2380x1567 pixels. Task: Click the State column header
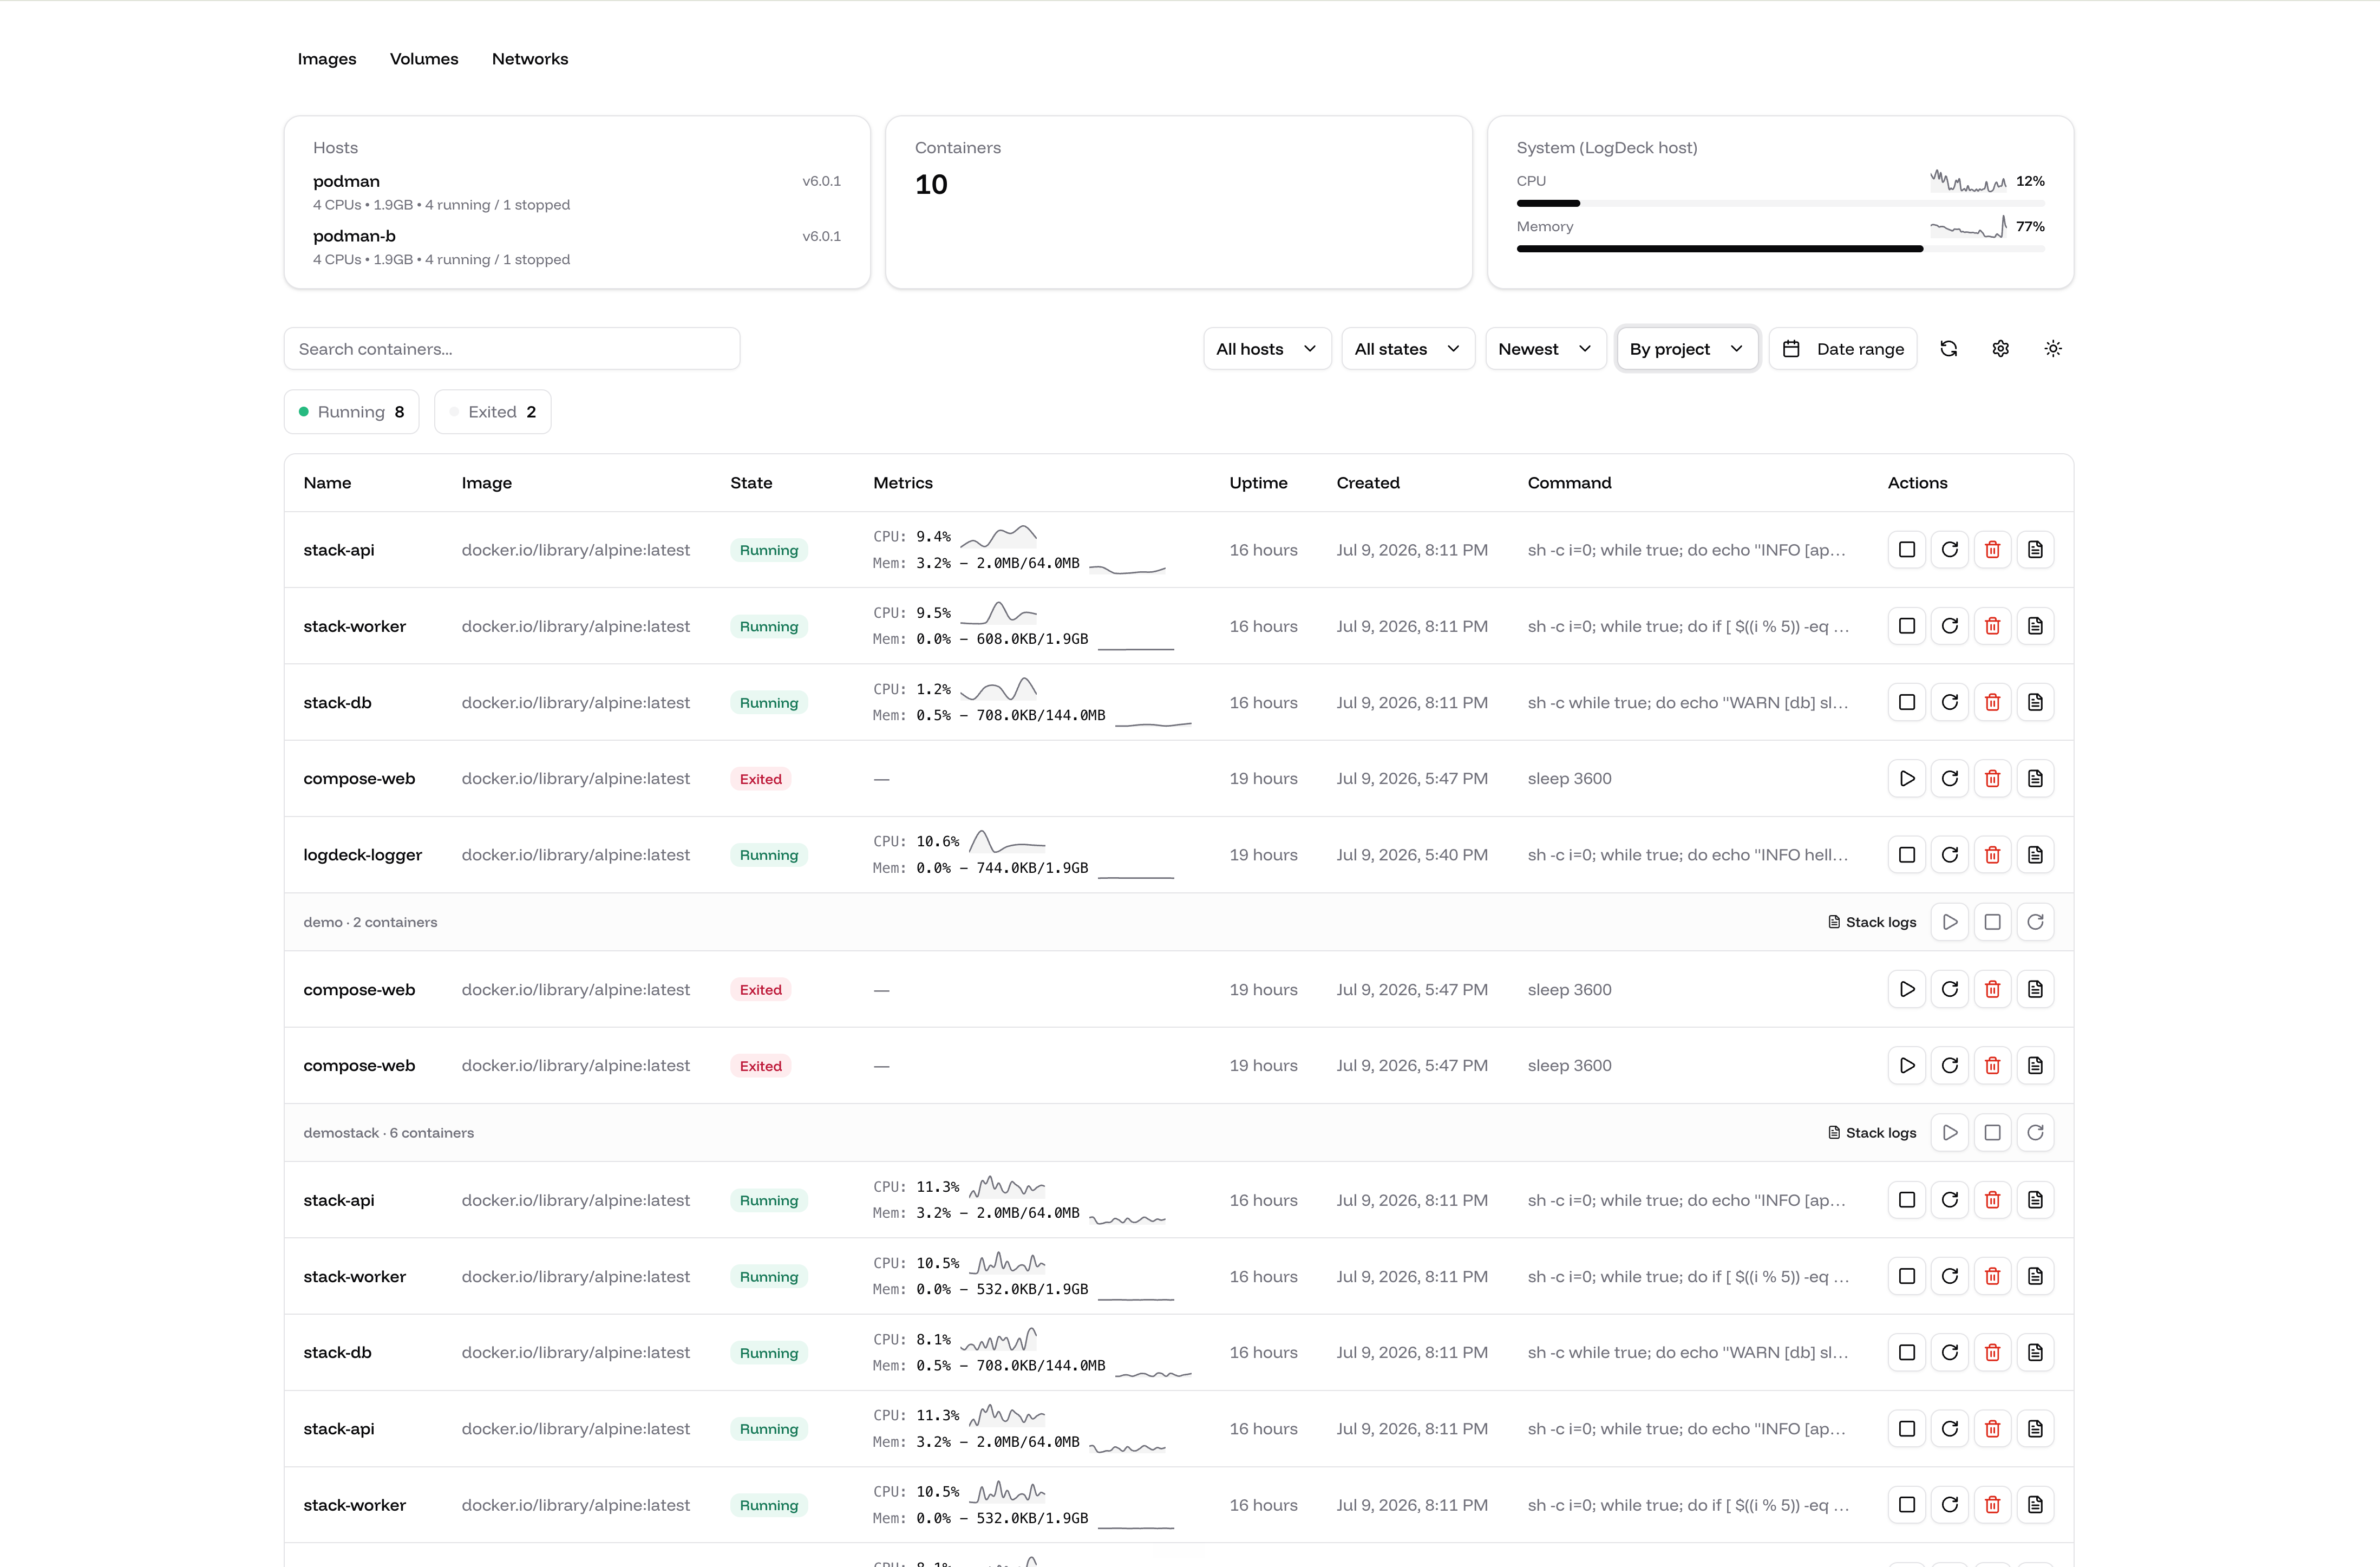751,483
